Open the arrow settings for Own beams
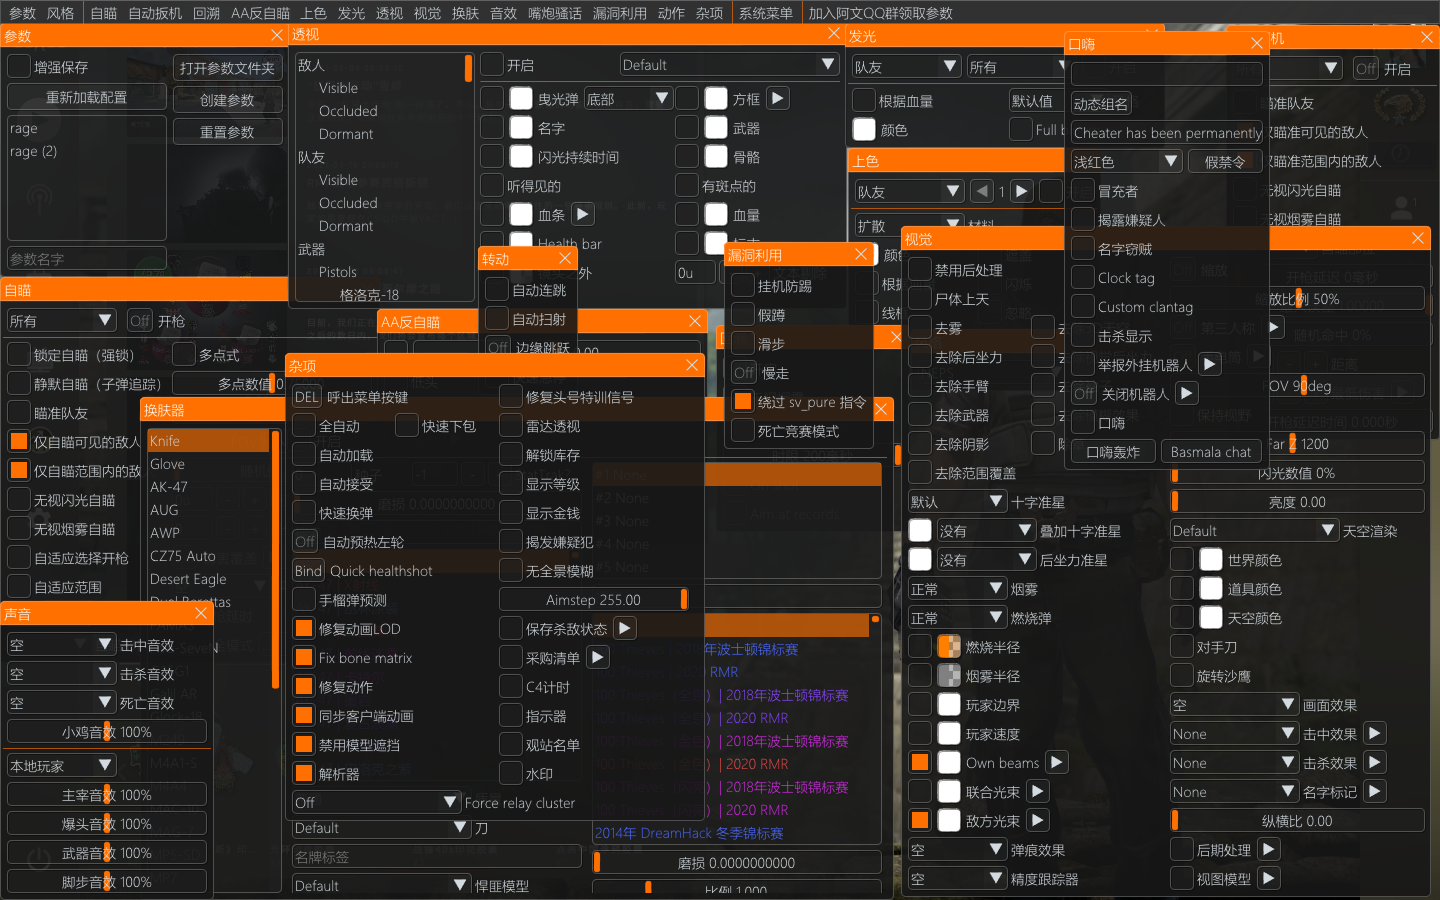 click(1056, 762)
